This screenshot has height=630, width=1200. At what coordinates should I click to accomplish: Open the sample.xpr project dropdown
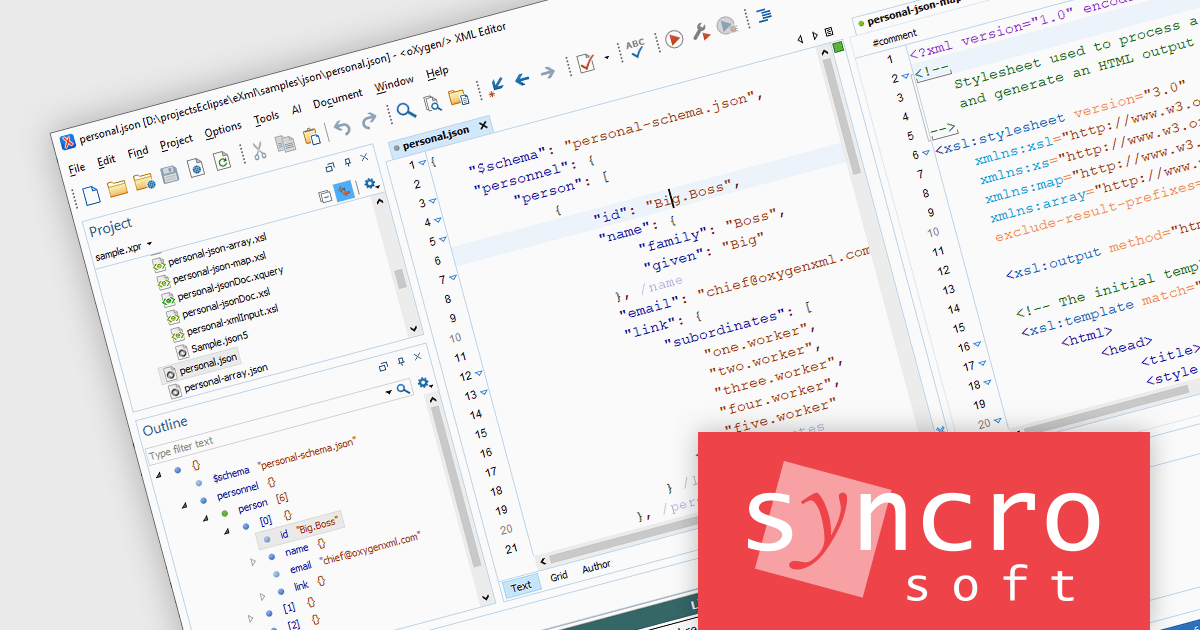pyautogui.click(x=149, y=244)
